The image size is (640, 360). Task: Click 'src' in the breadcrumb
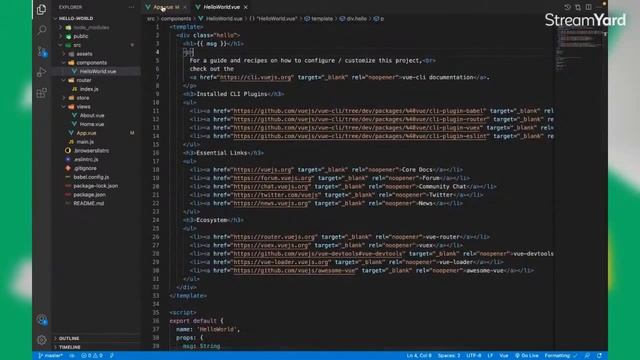pos(151,19)
